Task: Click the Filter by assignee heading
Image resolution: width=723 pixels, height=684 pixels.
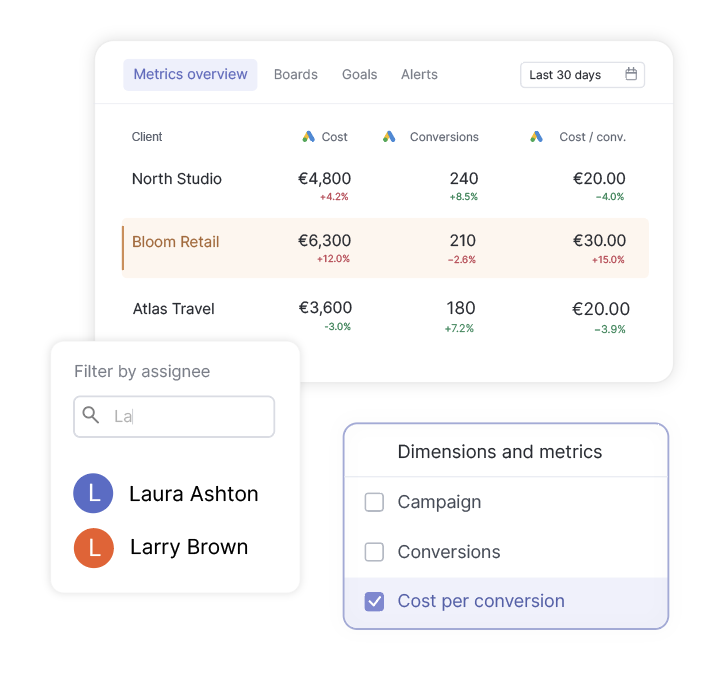Action: [x=142, y=371]
